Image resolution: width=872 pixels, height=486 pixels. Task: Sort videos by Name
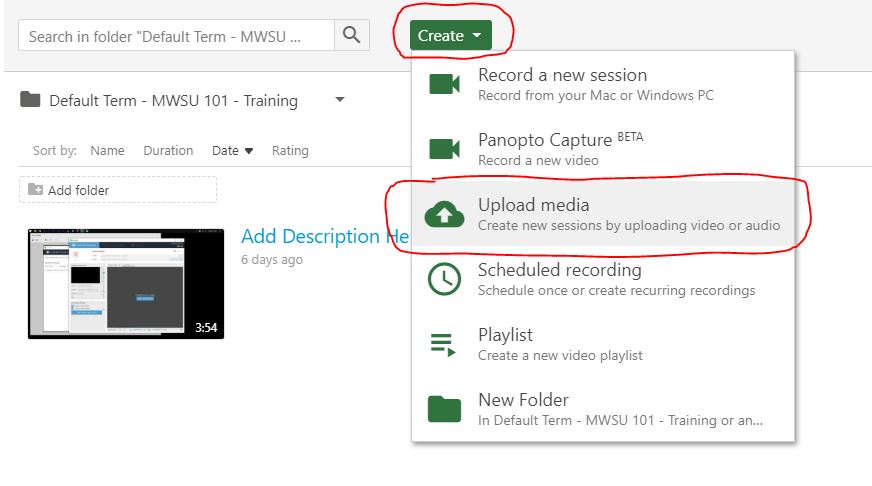tap(107, 151)
